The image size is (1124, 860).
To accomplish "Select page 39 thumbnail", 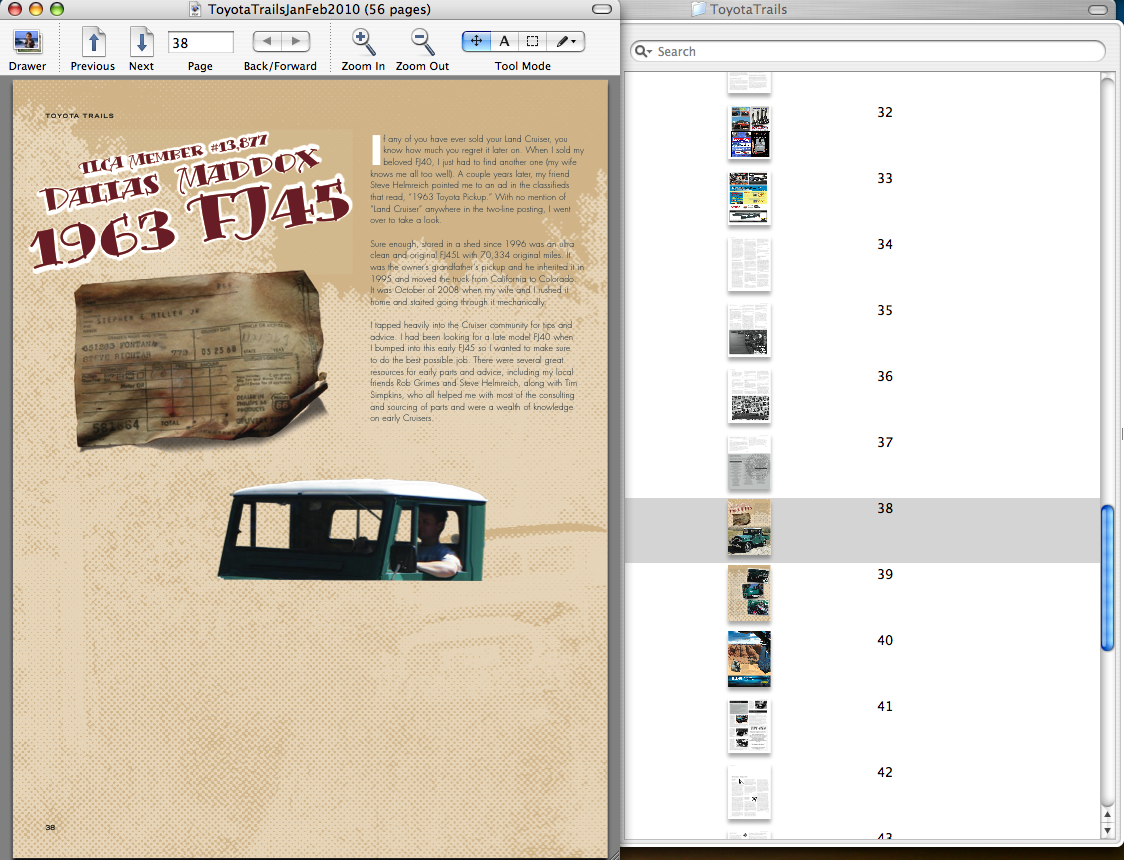I will click(749, 594).
